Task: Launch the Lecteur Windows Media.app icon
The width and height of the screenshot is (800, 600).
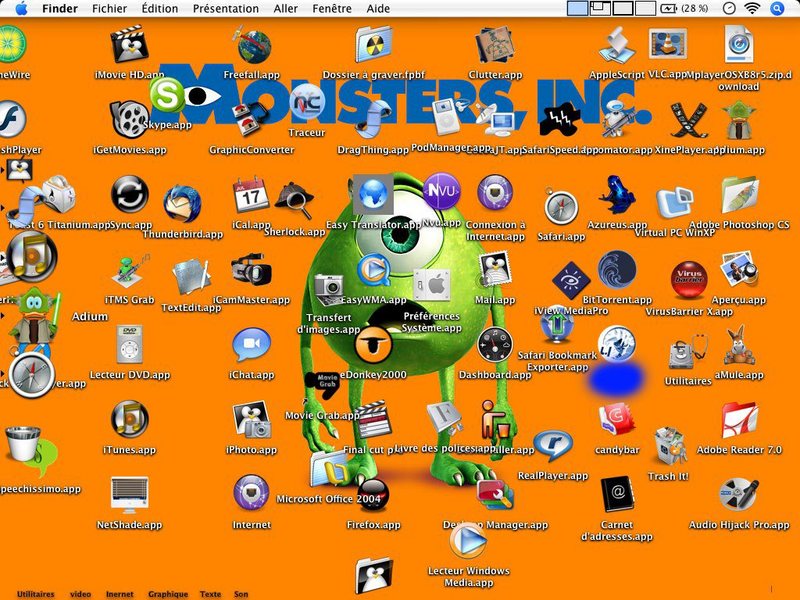Action: click(x=468, y=541)
